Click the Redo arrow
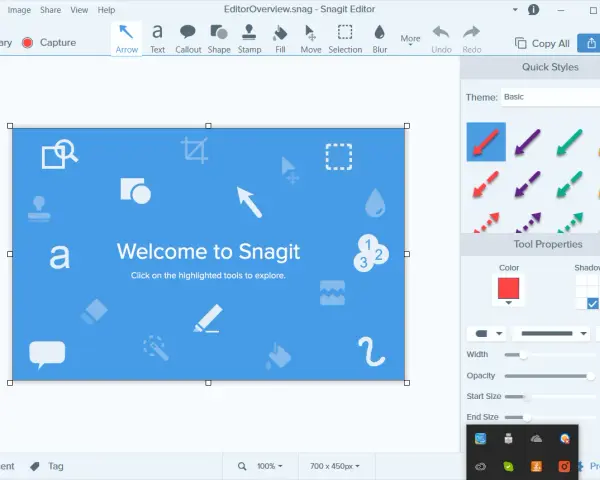600x480 pixels. coord(471,39)
